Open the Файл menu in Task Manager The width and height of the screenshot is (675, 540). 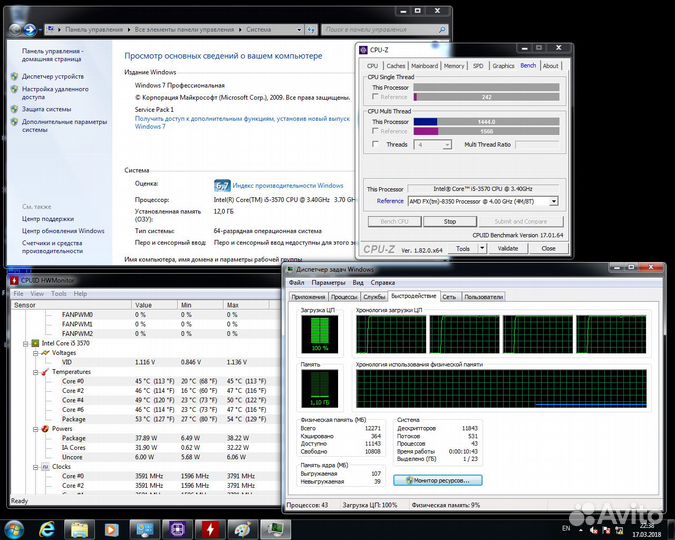click(296, 283)
